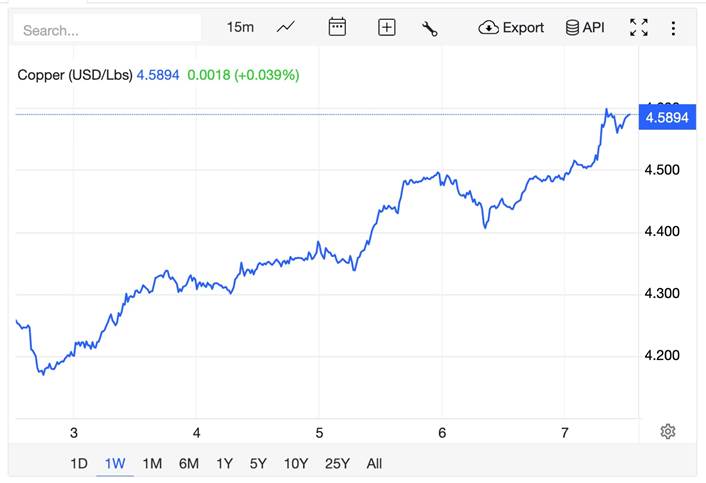Choose the 5Y time range
This screenshot has width=706, height=483.
pos(258,463)
